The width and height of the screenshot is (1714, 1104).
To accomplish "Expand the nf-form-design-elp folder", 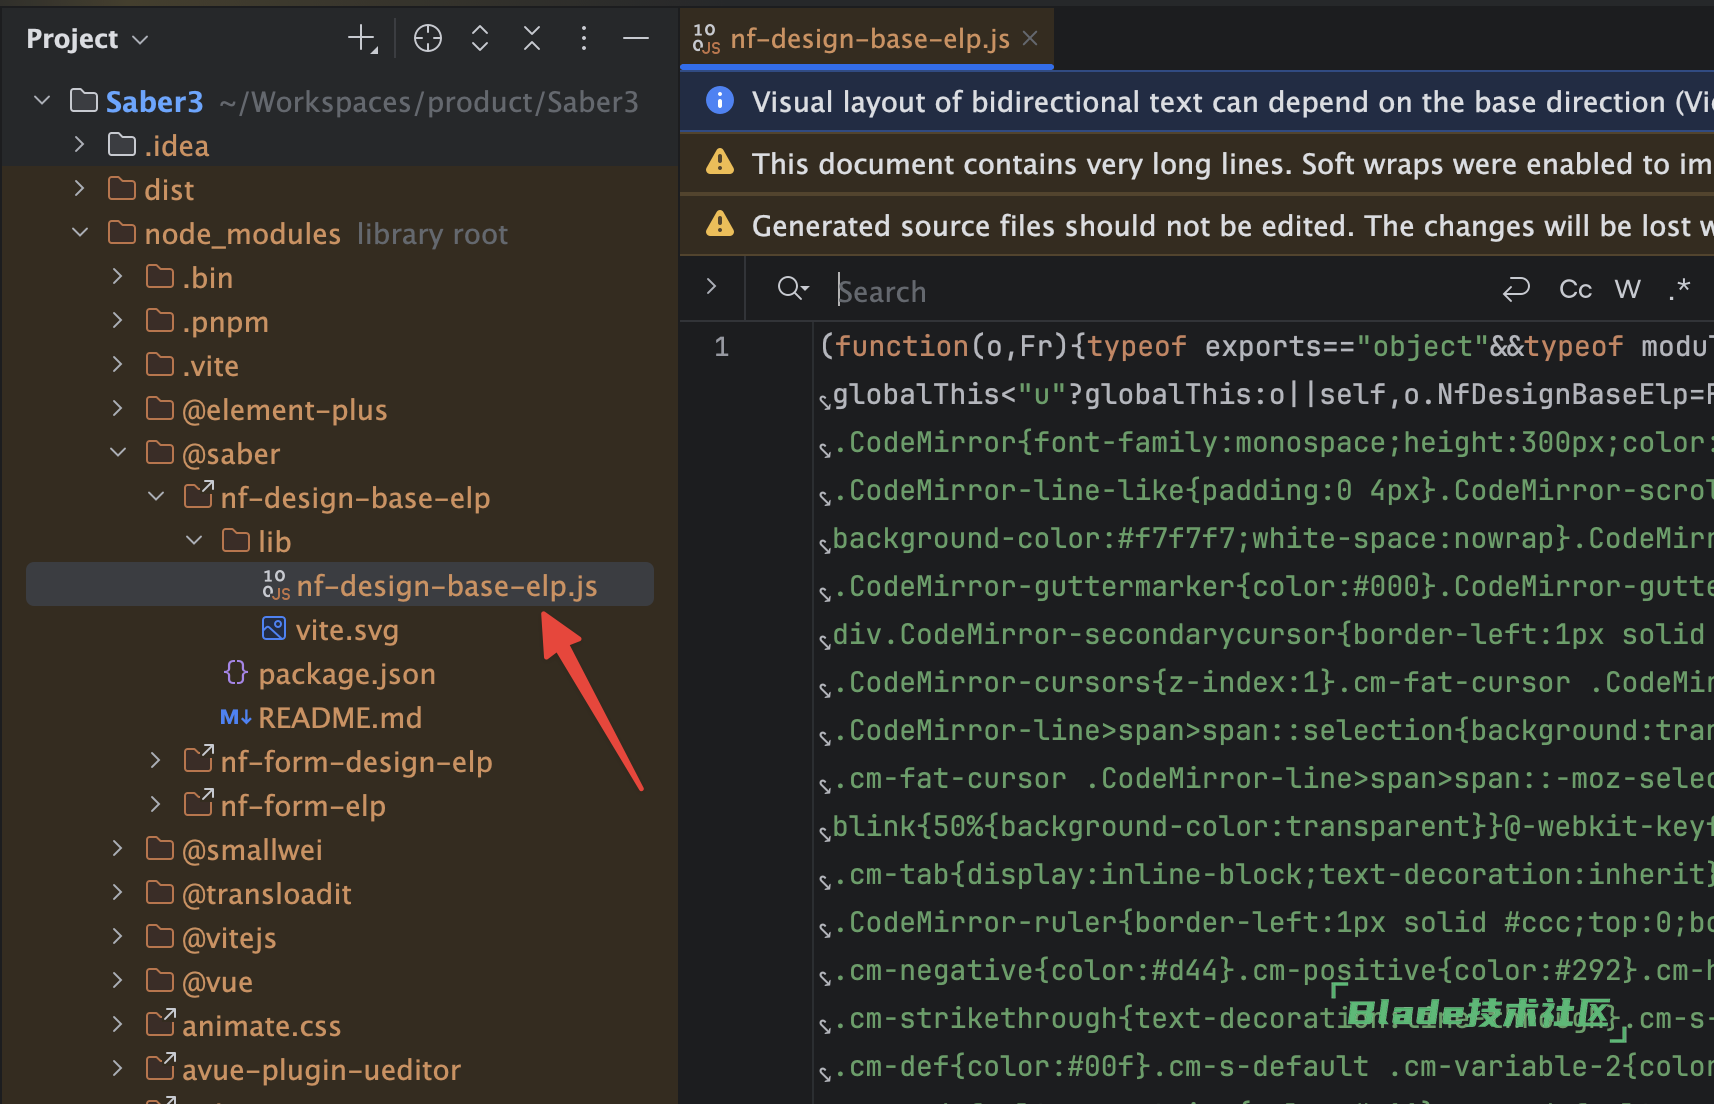I will (156, 761).
